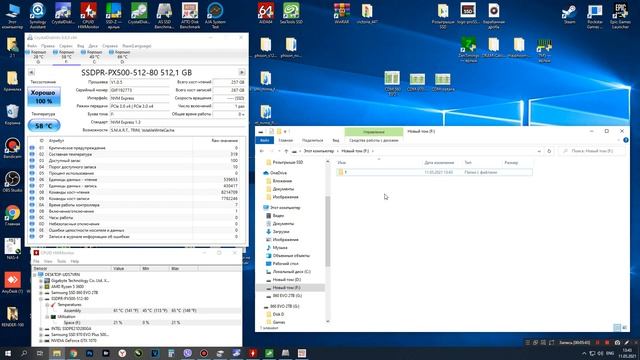This screenshot has width=640, height=360.
Task: Collapse the SSDPR-PX500-512-80 node in HWMonitor
Action: [x=41, y=299]
